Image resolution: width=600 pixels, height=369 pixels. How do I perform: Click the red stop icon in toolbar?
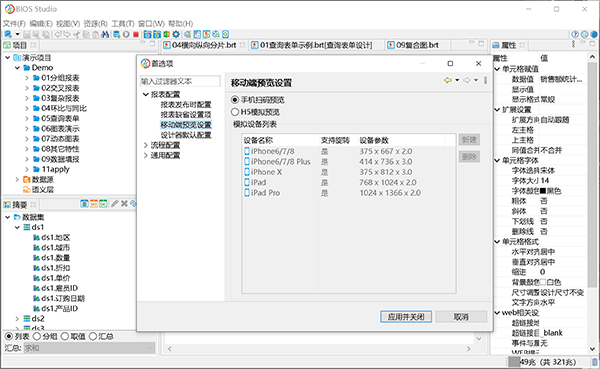(135, 34)
